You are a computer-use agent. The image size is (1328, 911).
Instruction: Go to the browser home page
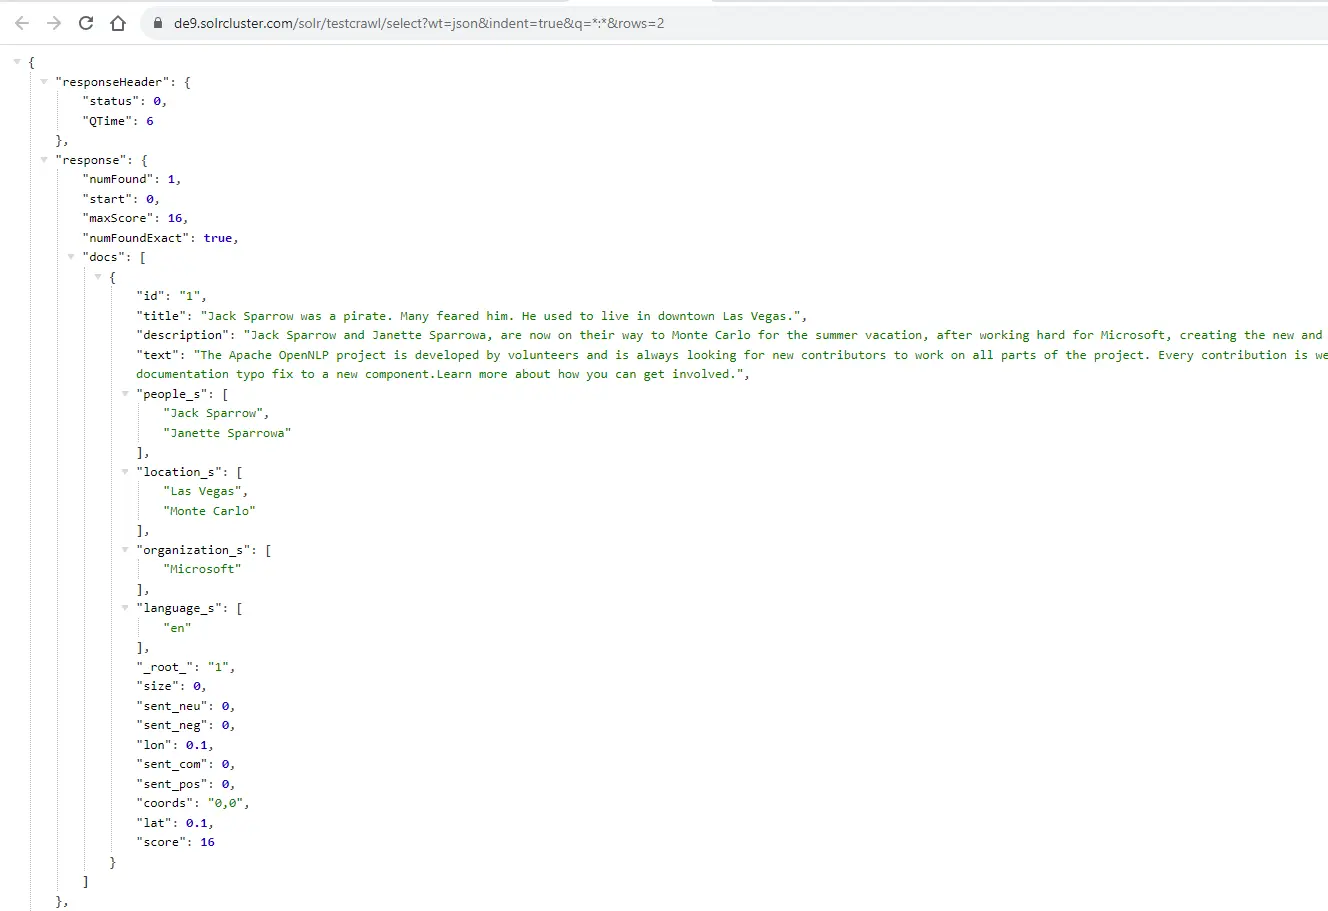point(118,23)
